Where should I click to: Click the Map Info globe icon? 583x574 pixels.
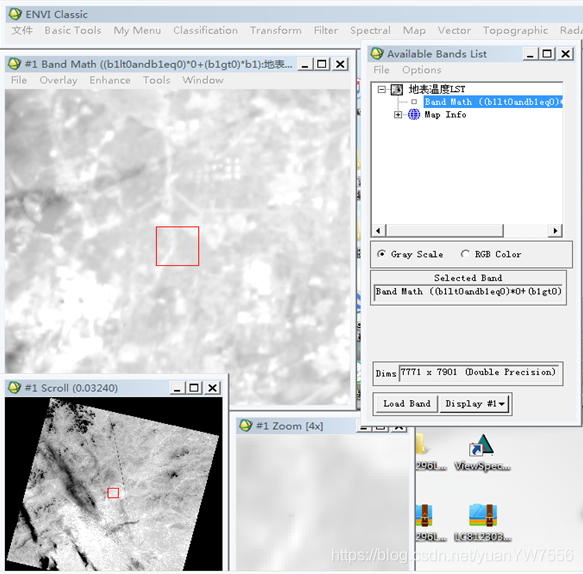(414, 115)
